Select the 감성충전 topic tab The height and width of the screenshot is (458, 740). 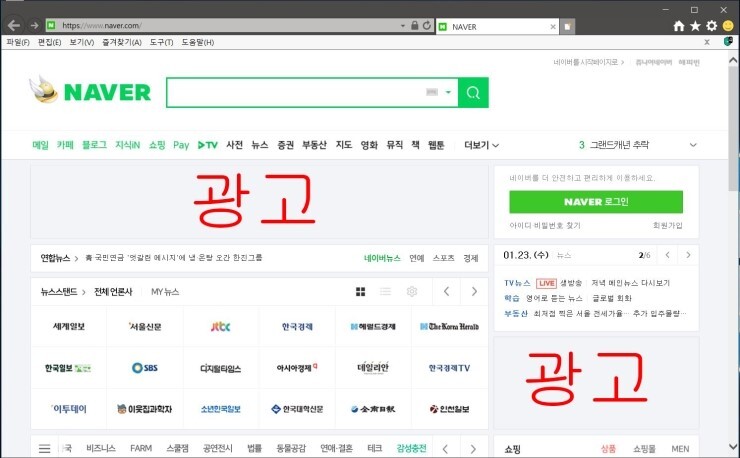412,449
